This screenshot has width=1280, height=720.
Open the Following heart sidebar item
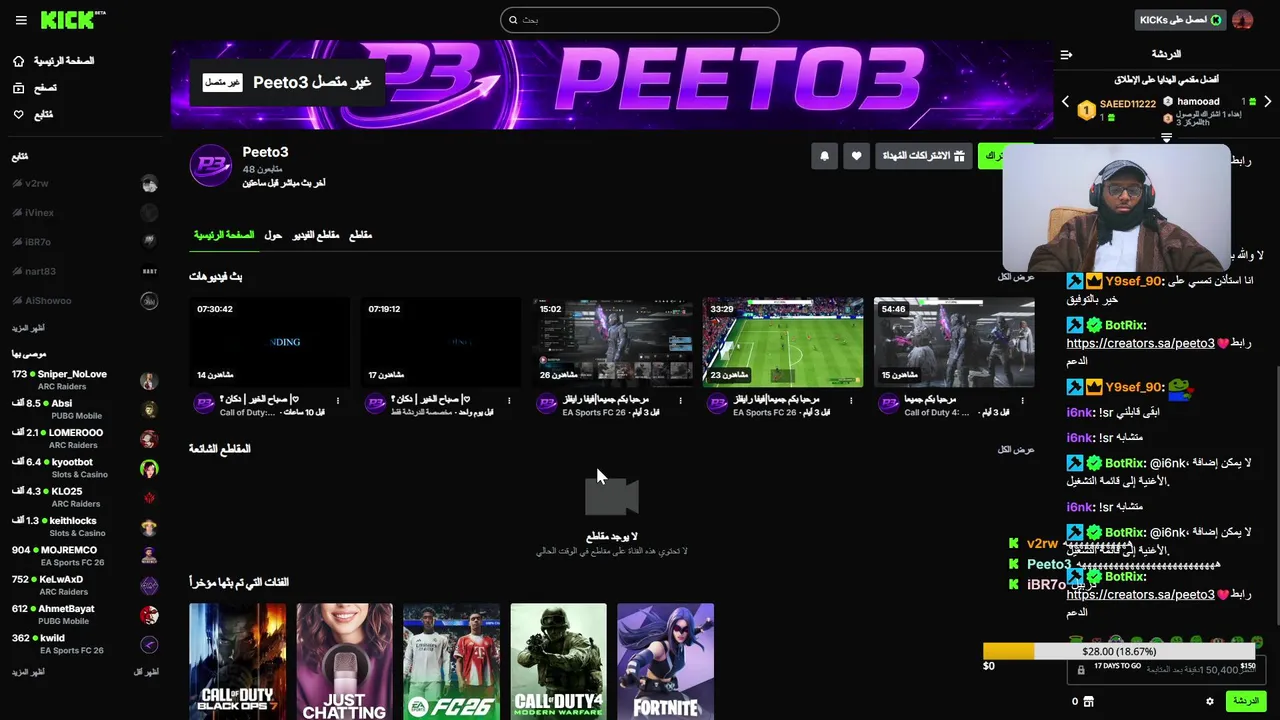[33, 115]
